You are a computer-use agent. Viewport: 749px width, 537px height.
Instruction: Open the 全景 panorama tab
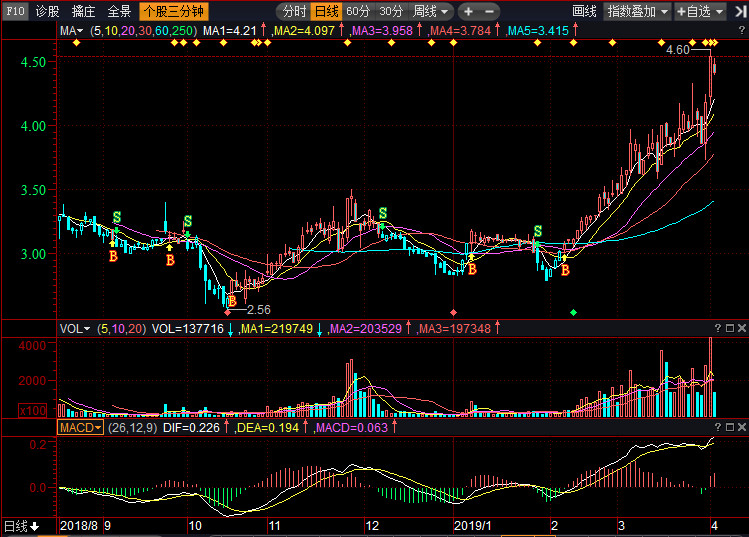[x=119, y=11]
